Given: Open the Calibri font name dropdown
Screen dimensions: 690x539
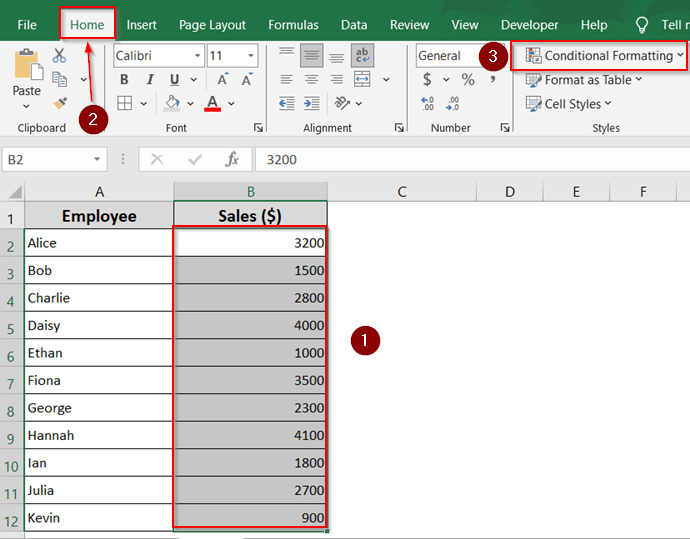Looking at the screenshot, I should pos(159,55).
